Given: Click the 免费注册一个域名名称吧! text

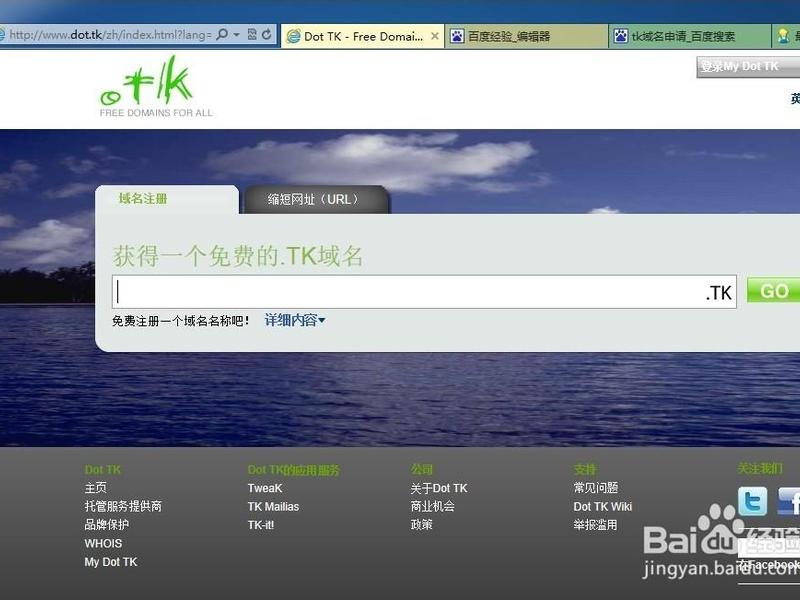Looking at the screenshot, I should (181, 321).
